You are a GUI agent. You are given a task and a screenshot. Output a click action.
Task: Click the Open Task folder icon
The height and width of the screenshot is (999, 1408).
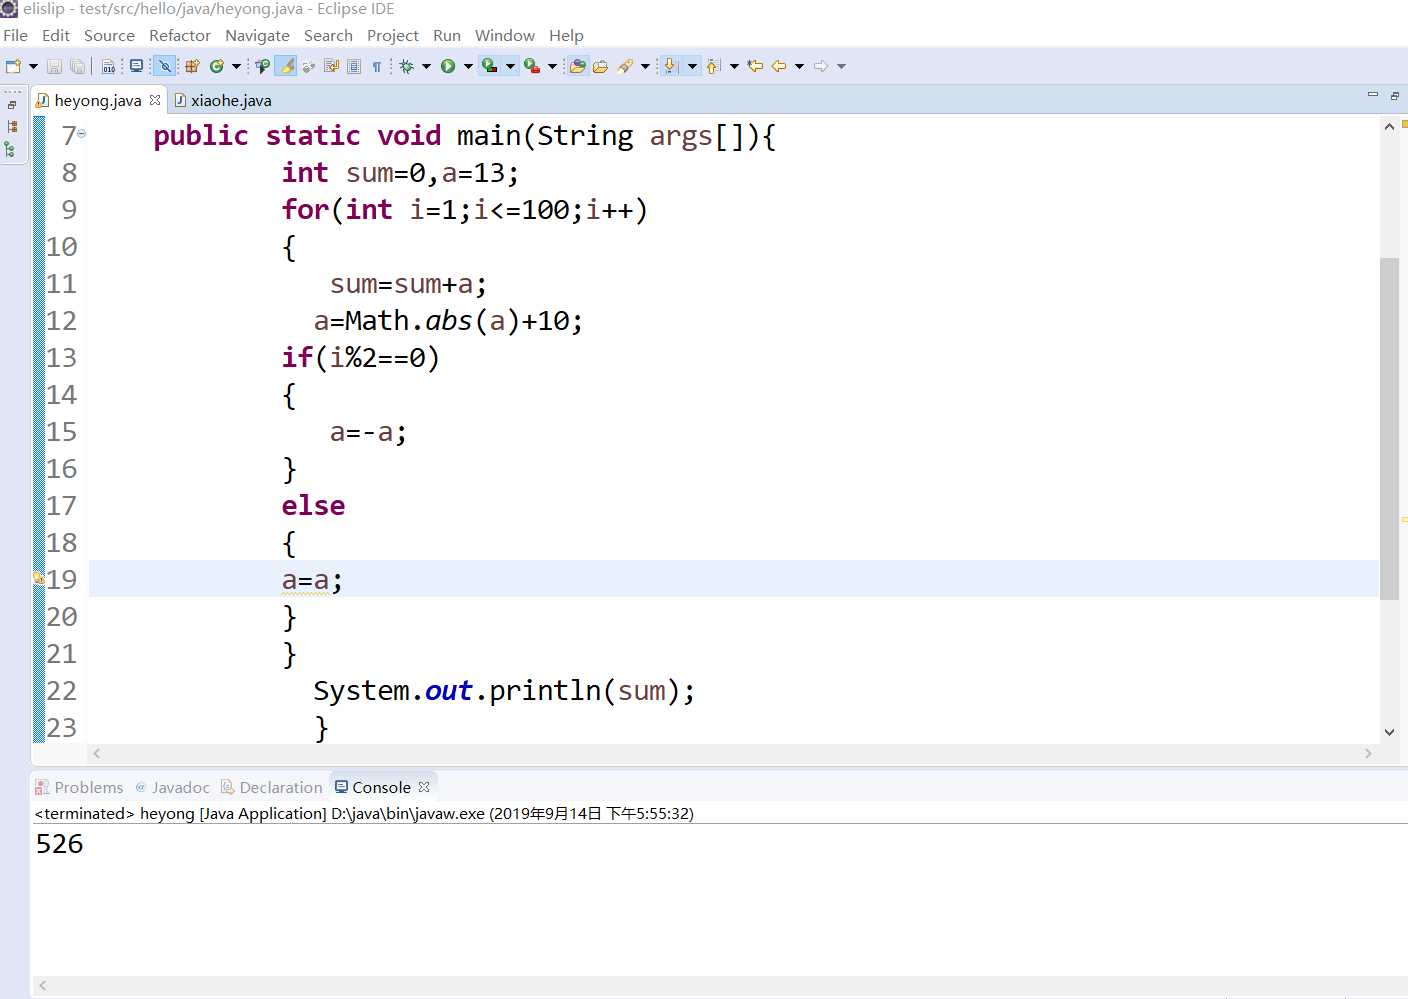click(x=600, y=66)
